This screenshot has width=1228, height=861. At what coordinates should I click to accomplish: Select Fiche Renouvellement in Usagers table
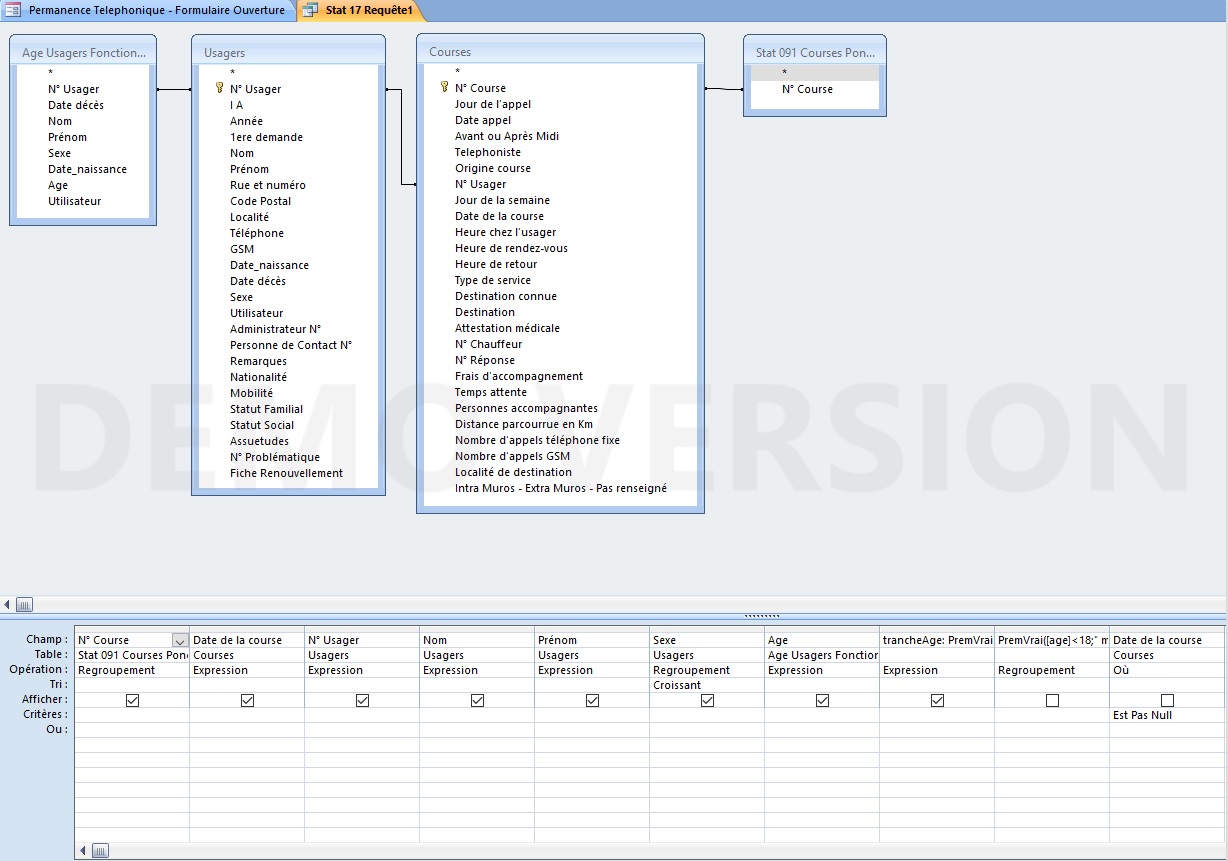tap(286, 473)
